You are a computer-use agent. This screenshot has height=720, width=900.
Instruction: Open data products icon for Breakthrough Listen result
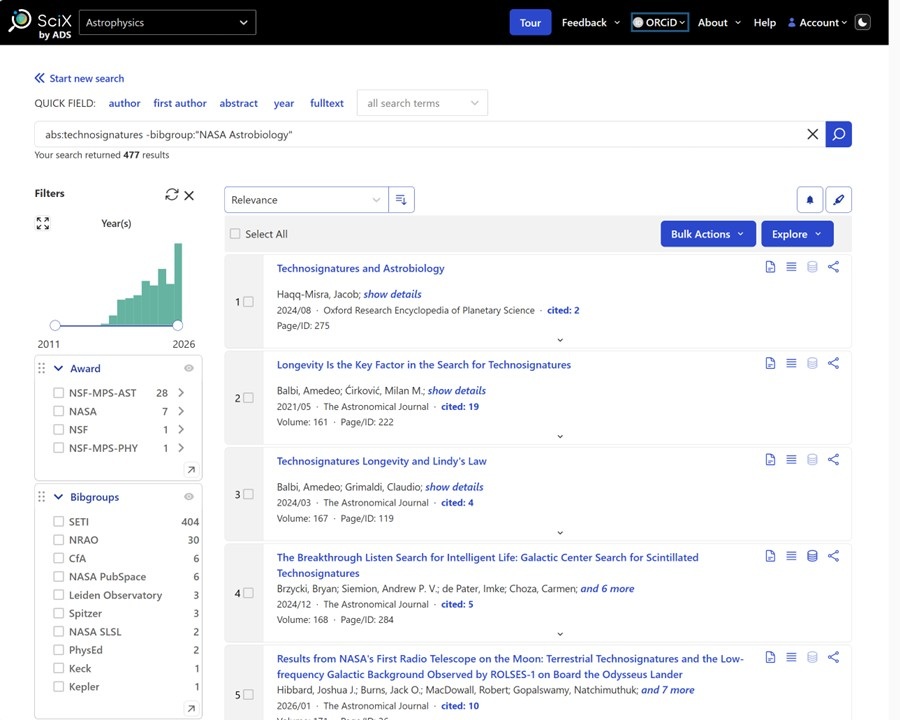click(x=812, y=556)
